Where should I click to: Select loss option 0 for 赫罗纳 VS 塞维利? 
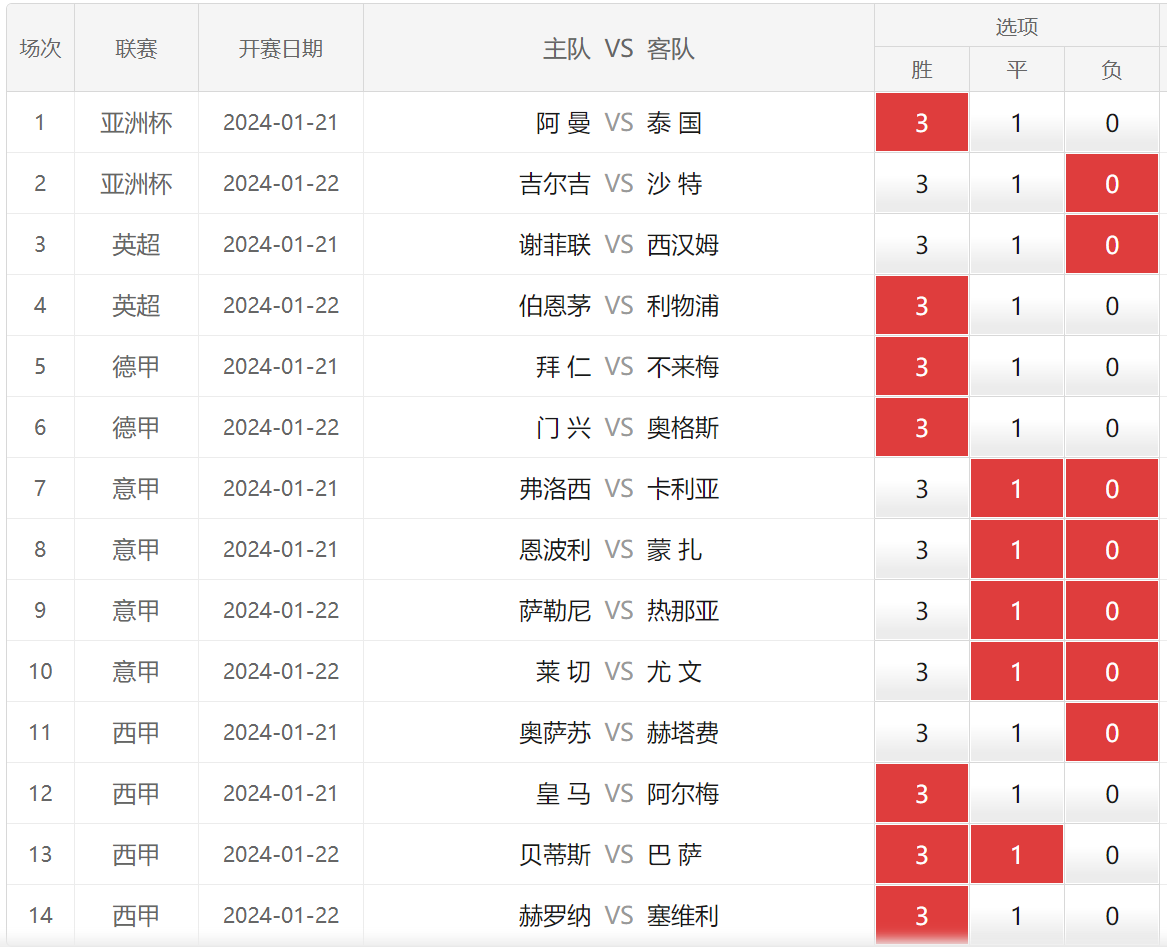(1112, 915)
